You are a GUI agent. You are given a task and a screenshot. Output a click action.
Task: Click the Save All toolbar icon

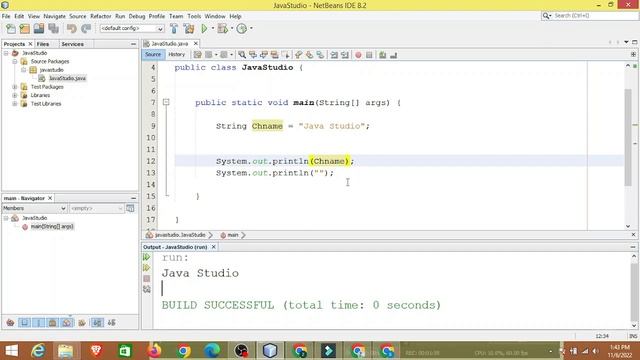pos(53,29)
